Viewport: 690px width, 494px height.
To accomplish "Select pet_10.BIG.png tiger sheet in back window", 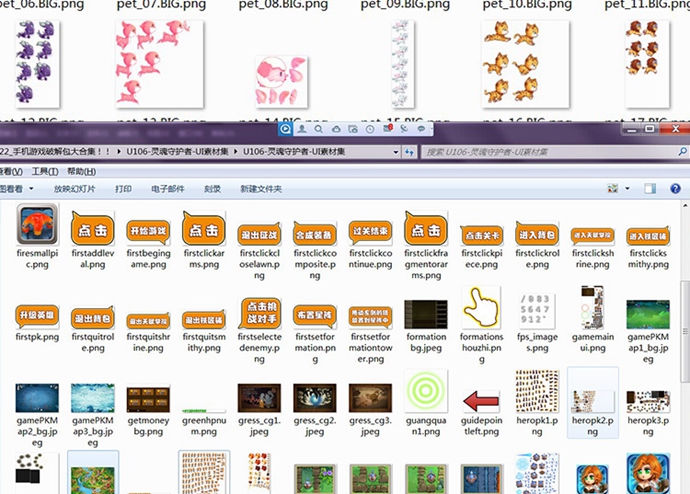I will [x=525, y=64].
